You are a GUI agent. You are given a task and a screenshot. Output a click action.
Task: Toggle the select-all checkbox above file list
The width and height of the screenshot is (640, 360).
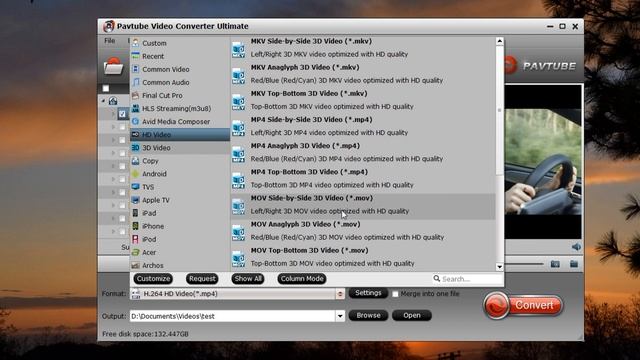pos(106,88)
